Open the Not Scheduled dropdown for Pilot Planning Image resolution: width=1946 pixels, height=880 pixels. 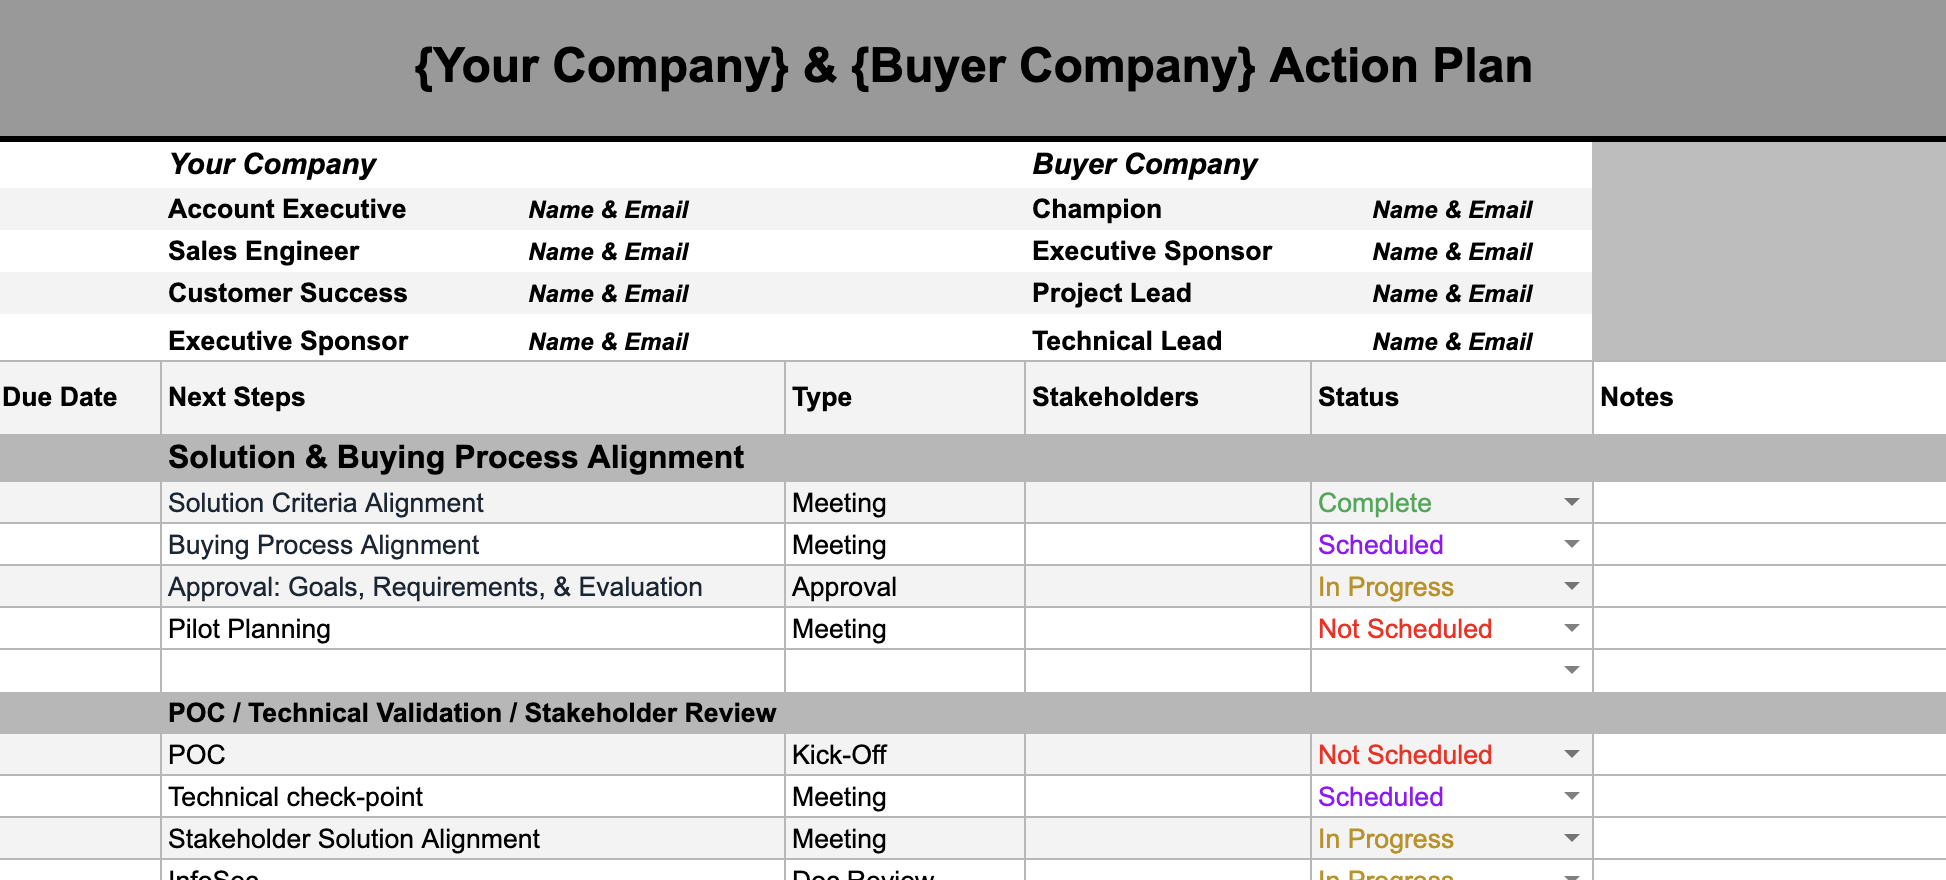pyautogui.click(x=1572, y=629)
